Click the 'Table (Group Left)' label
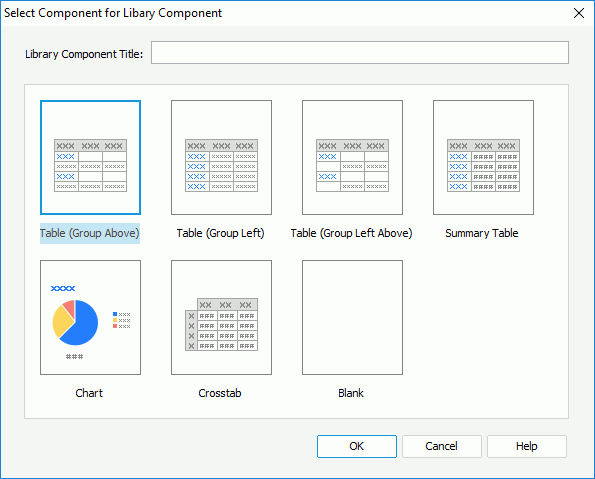 pos(220,233)
